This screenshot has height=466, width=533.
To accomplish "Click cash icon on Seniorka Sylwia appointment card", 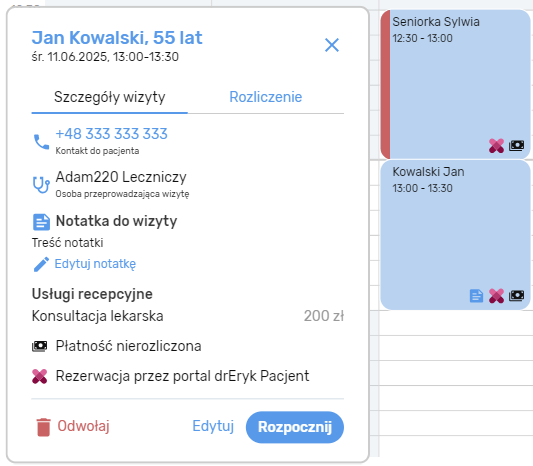I will pos(516,146).
